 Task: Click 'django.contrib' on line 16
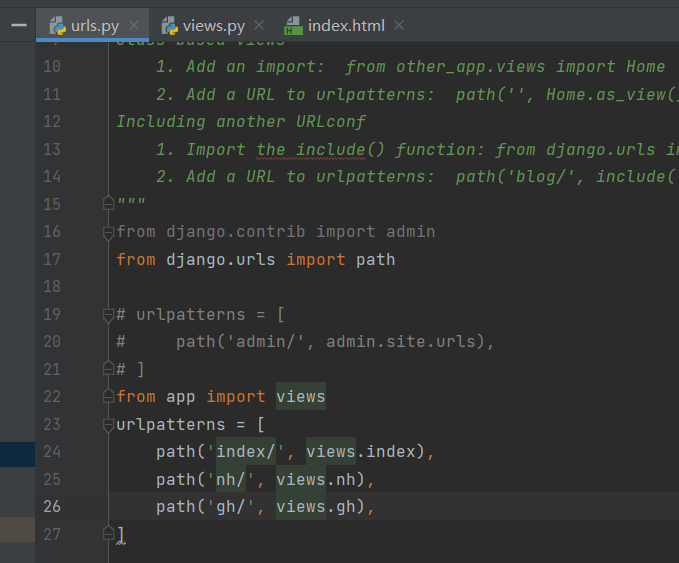236,232
